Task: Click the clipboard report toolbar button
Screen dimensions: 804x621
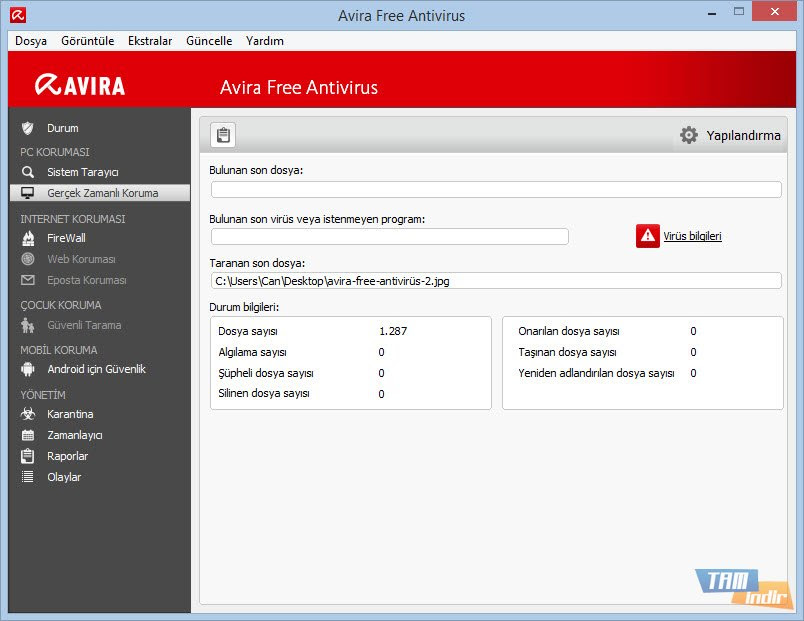Action: point(223,135)
